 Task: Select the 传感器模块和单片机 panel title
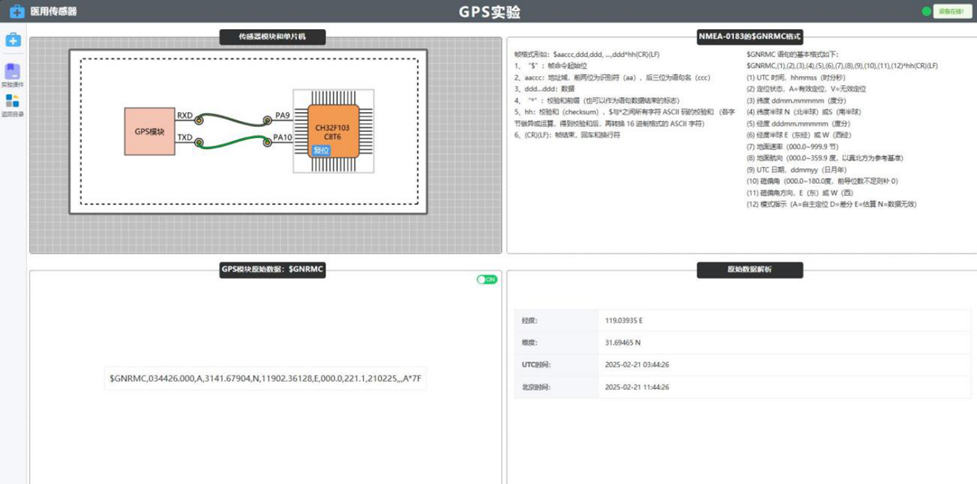coord(272,38)
